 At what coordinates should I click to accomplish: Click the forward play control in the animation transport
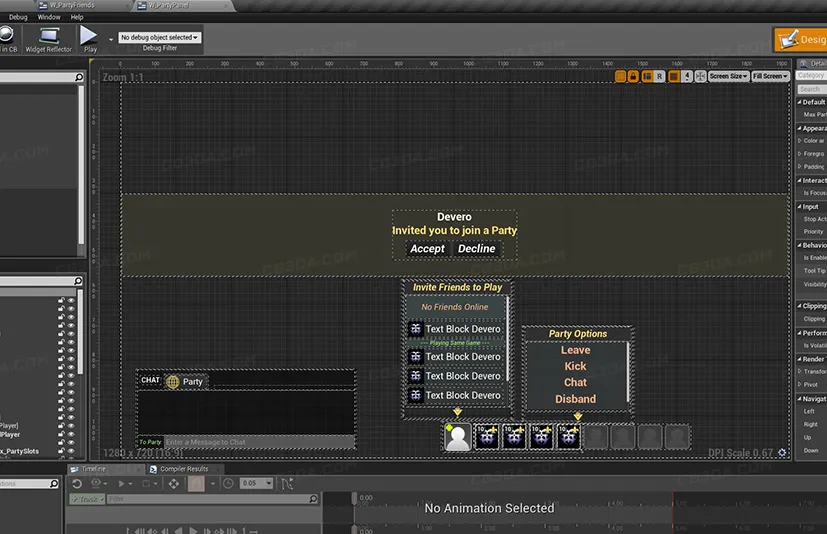(193, 530)
